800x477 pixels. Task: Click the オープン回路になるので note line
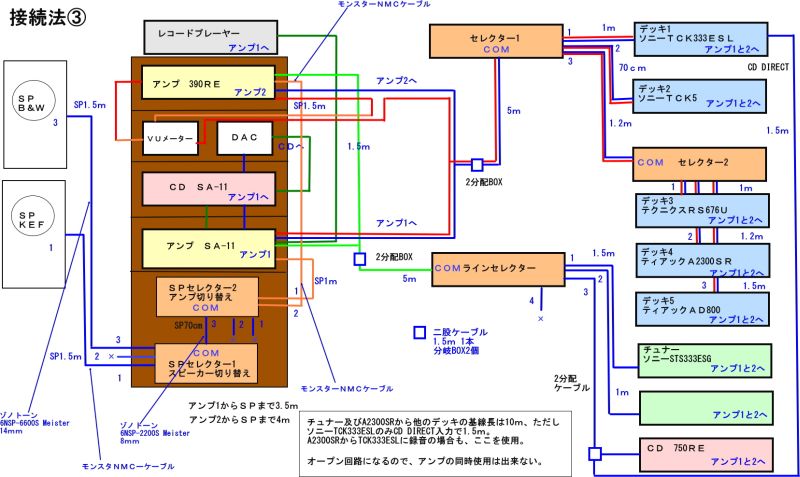424,461
